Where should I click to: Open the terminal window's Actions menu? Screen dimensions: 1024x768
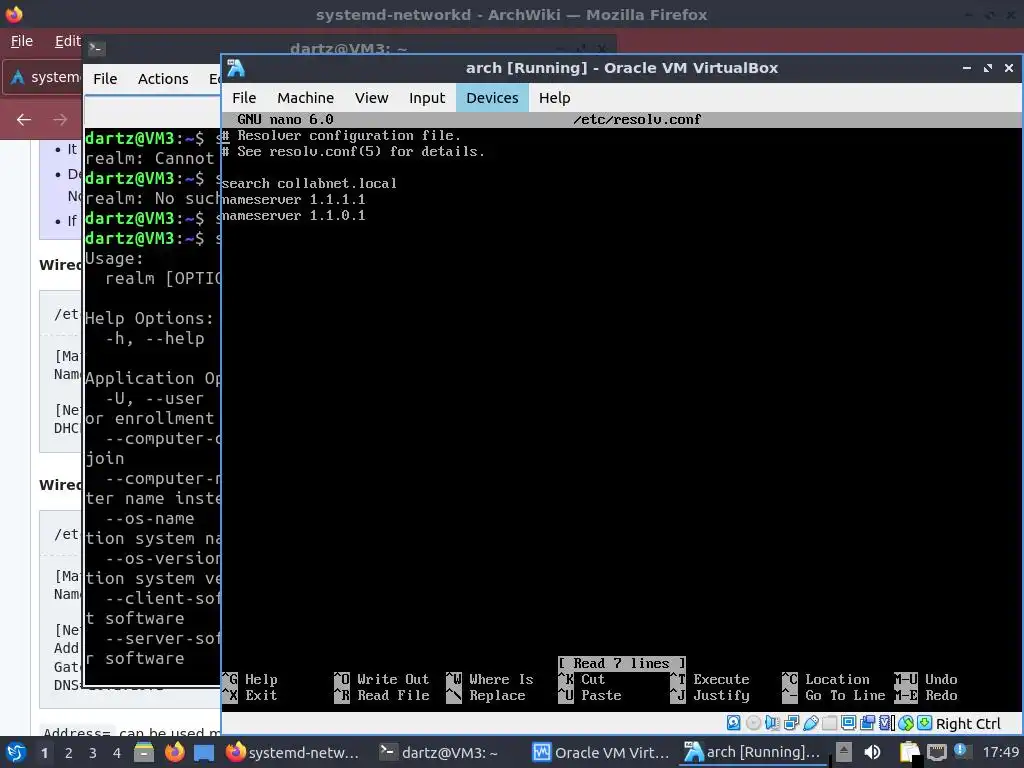point(163,79)
